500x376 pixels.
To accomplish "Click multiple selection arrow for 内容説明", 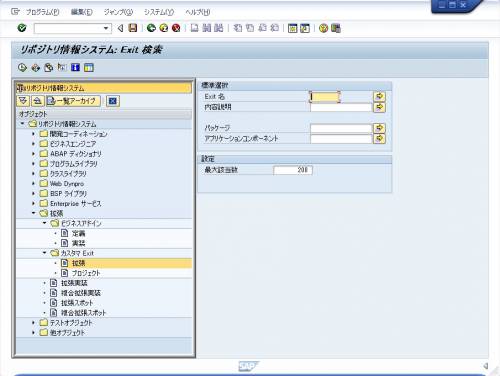I will pyautogui.click(x=379, y=107).
